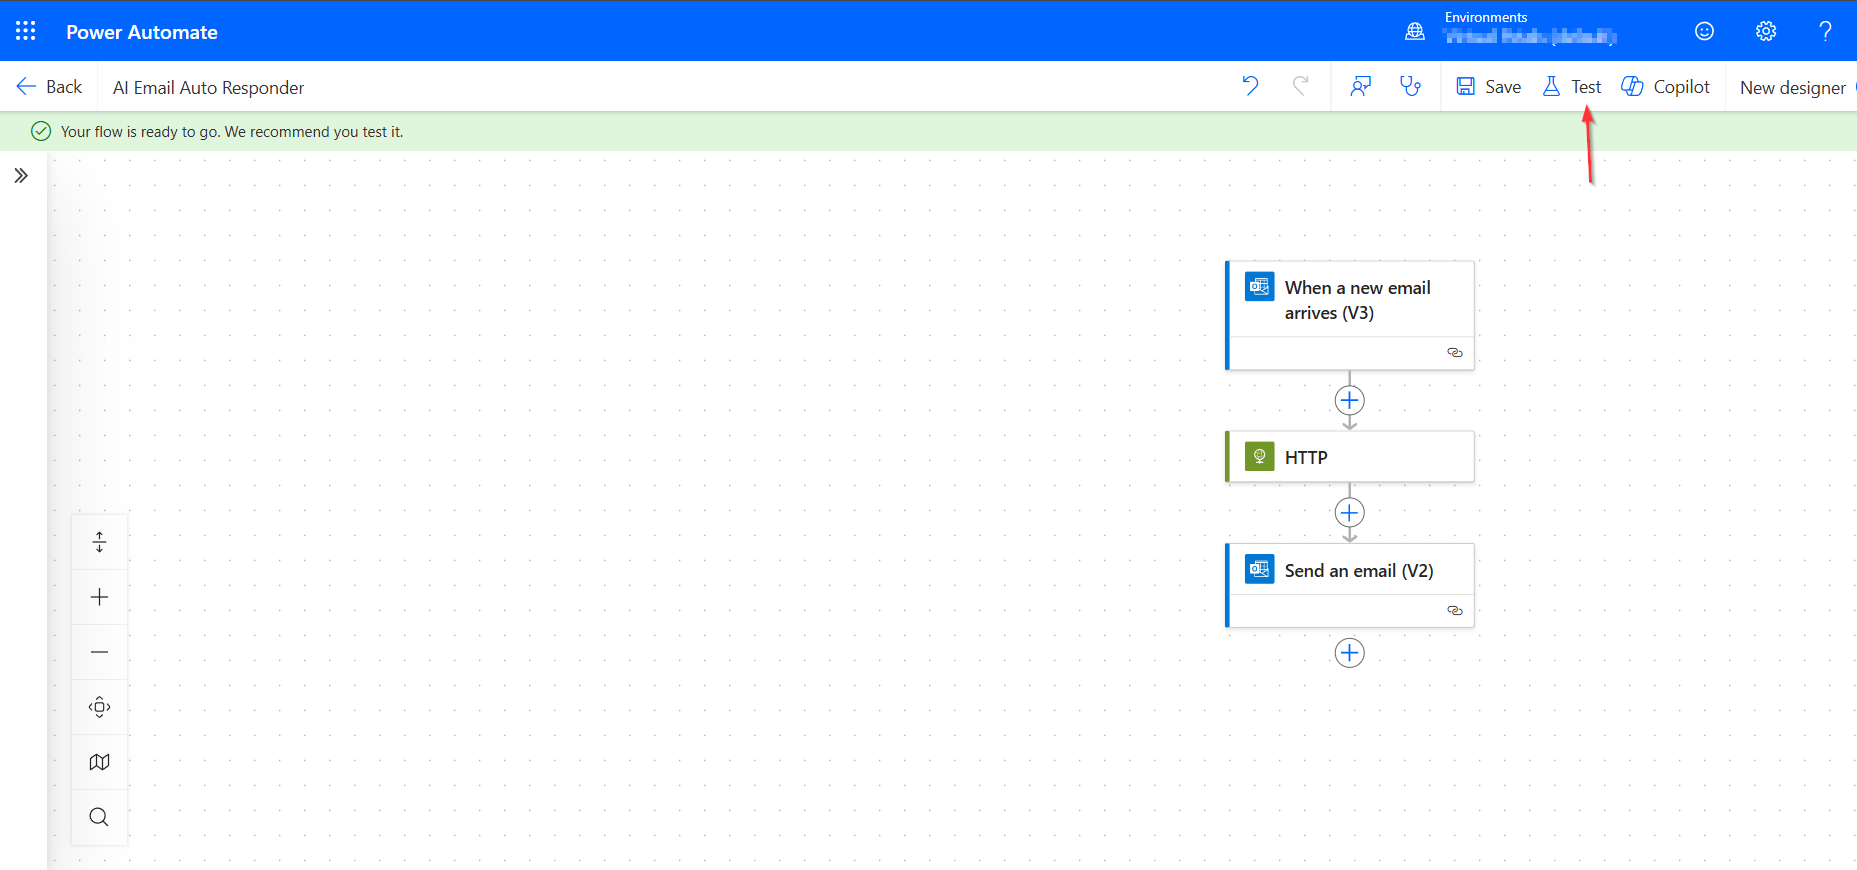
Task: Click the Outlook icon on Send an email
Action: point(1259,569)
